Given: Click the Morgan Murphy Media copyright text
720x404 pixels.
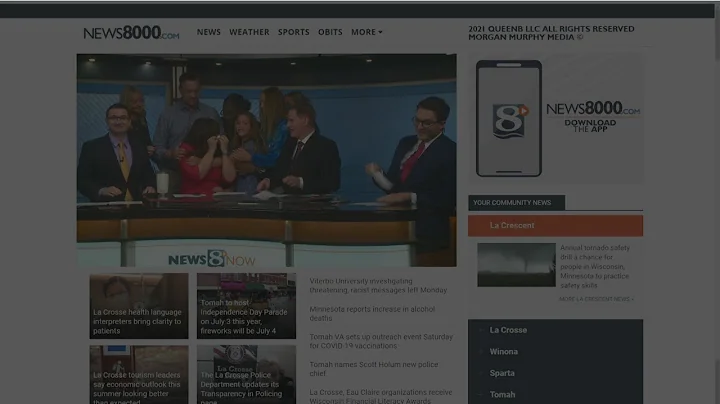Looking at the screenshot, I should tap(551, 33).
